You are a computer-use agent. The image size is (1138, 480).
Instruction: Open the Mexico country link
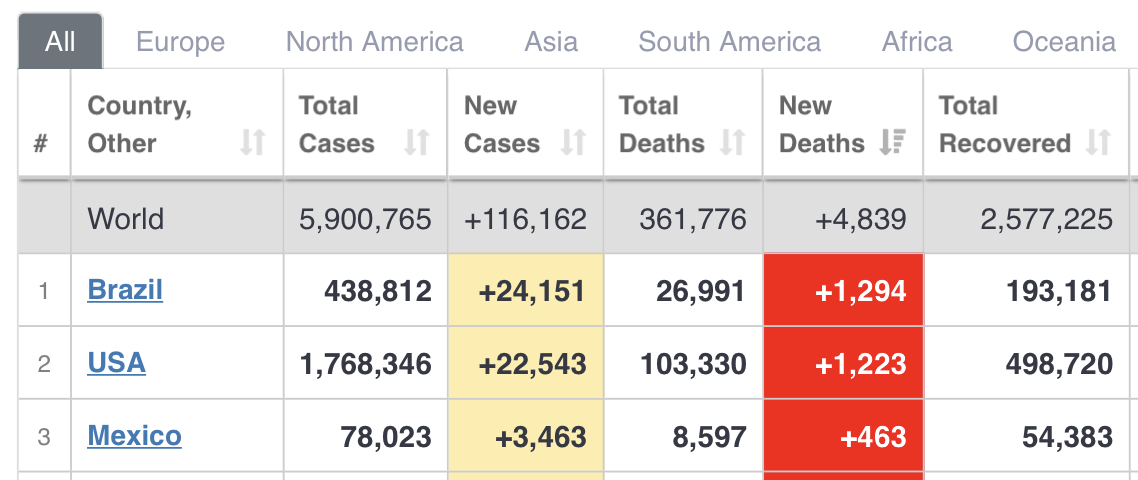click(134, 436)
